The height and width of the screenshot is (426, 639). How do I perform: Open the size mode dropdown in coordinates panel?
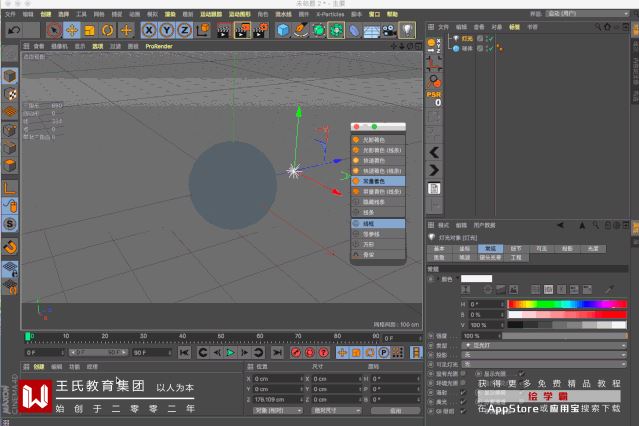[x=336, y=411]
